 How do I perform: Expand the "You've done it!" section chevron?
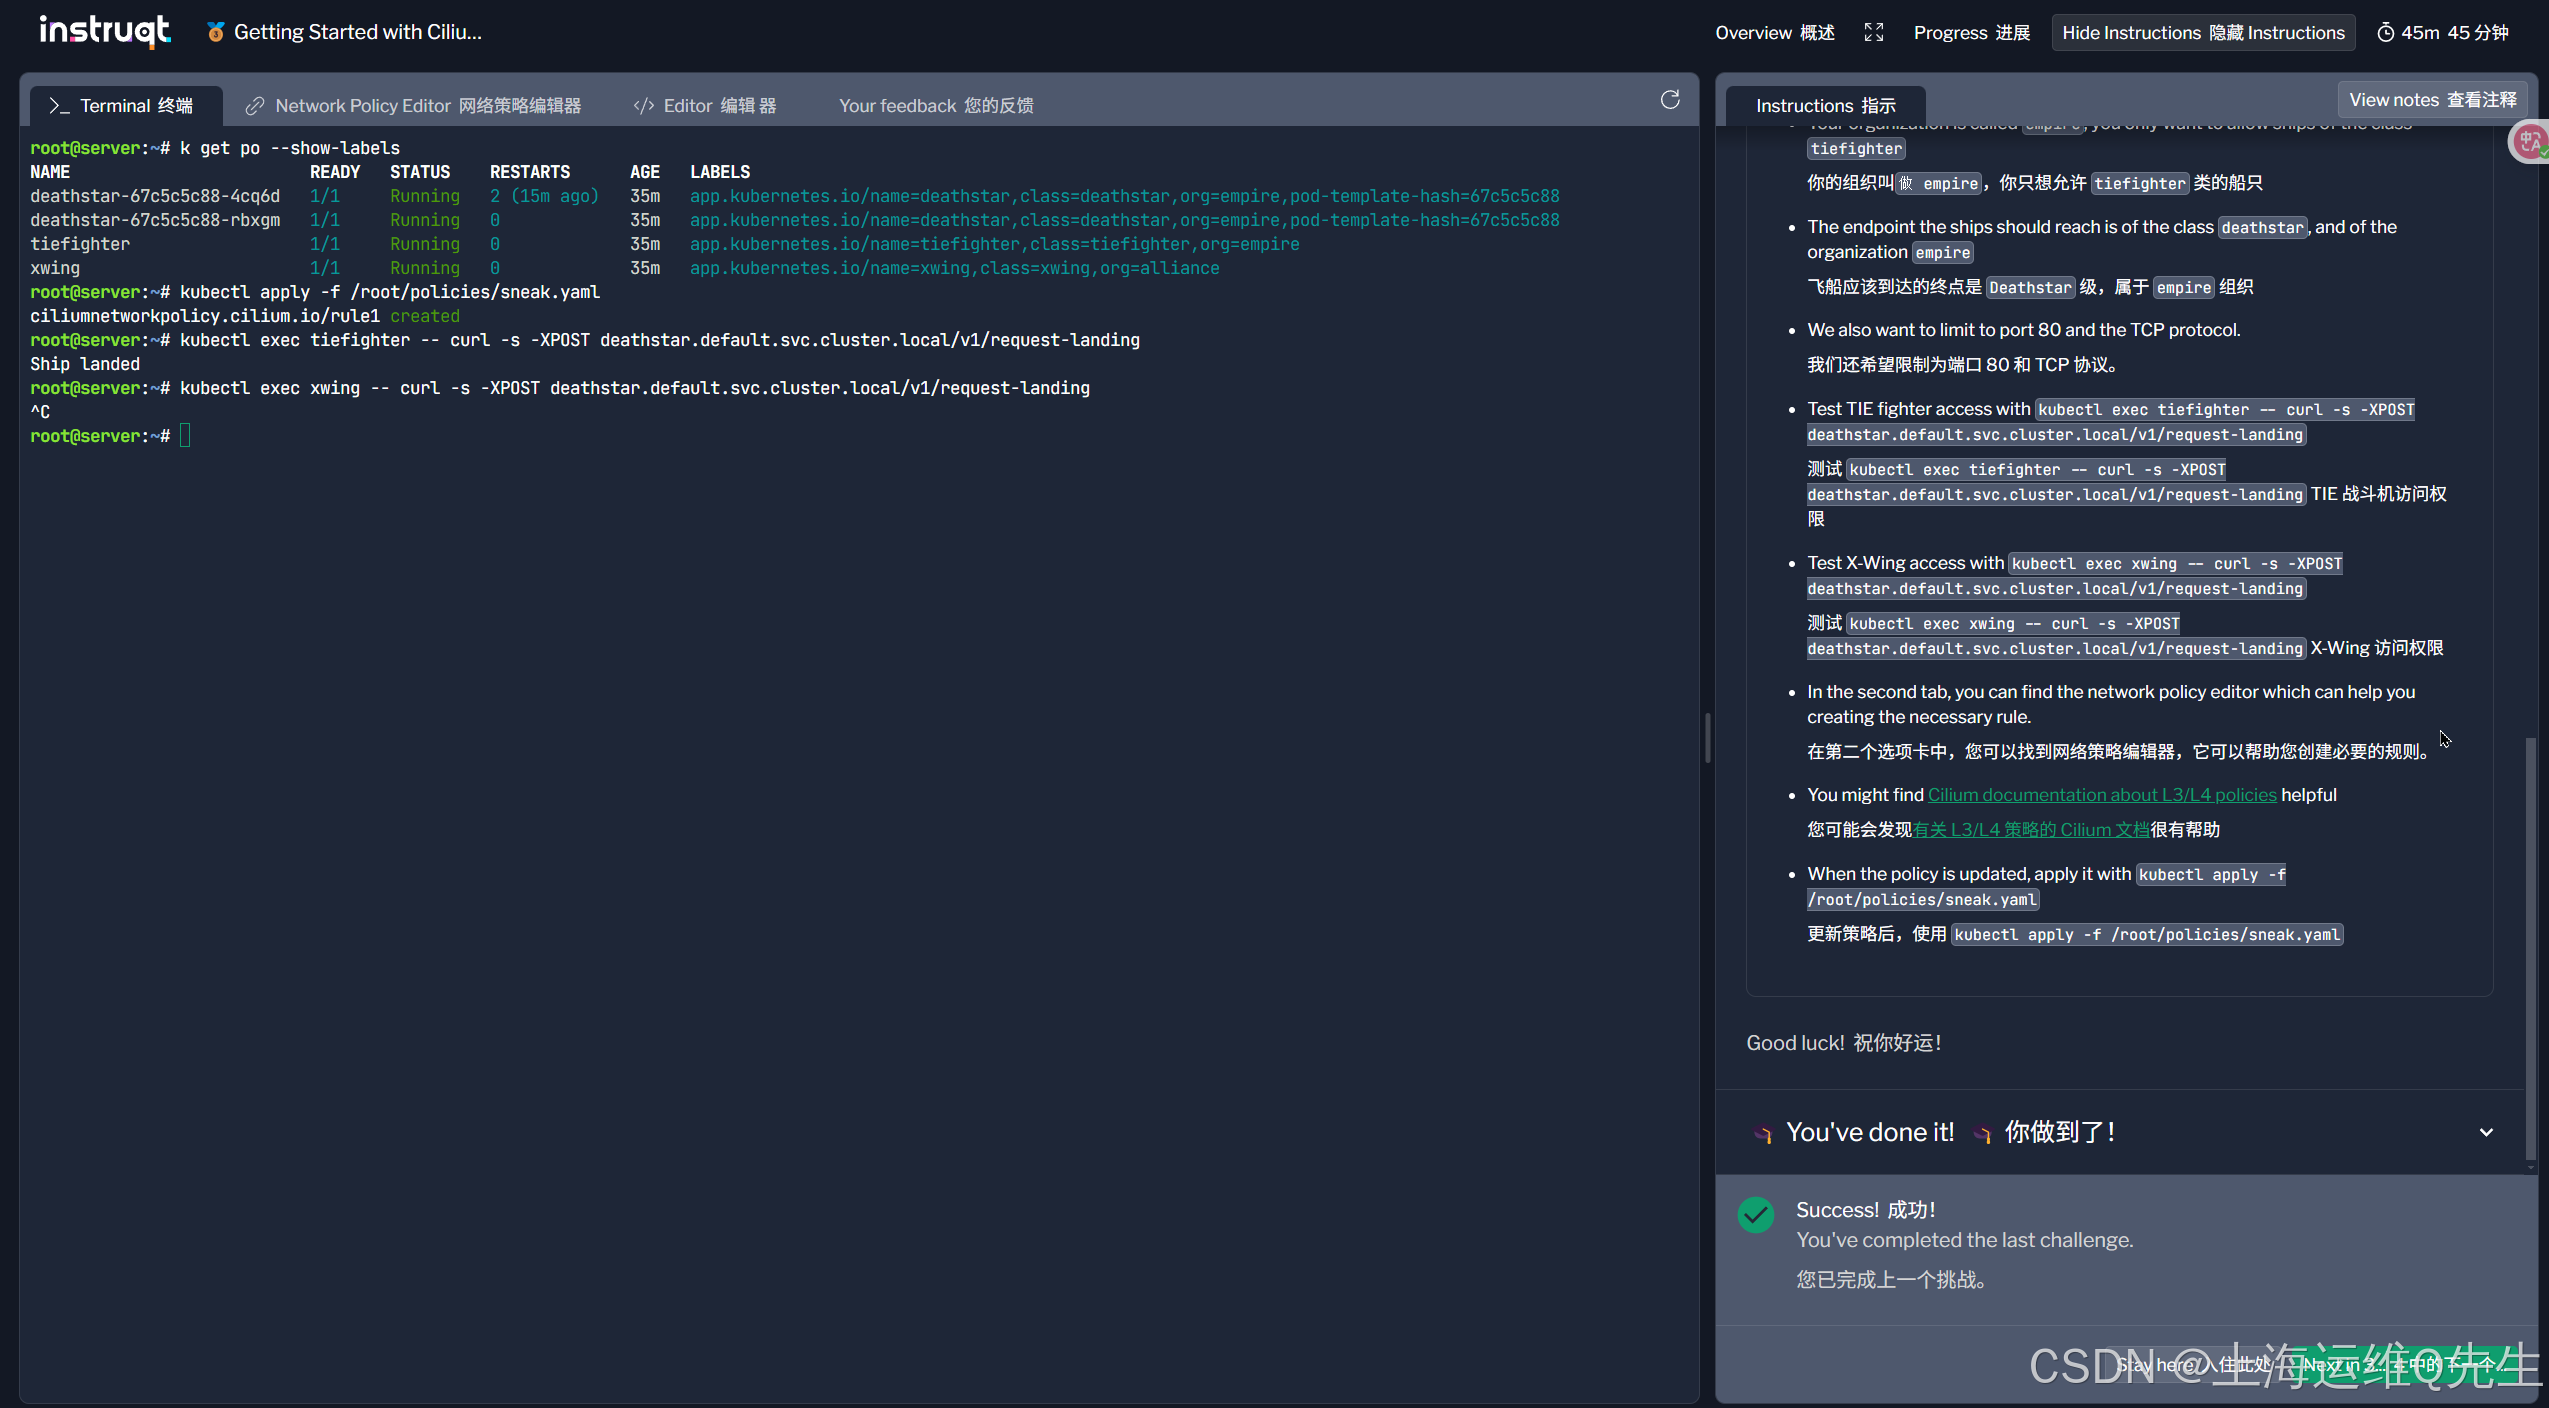pyautogui.click(x=2485, y=1132)
